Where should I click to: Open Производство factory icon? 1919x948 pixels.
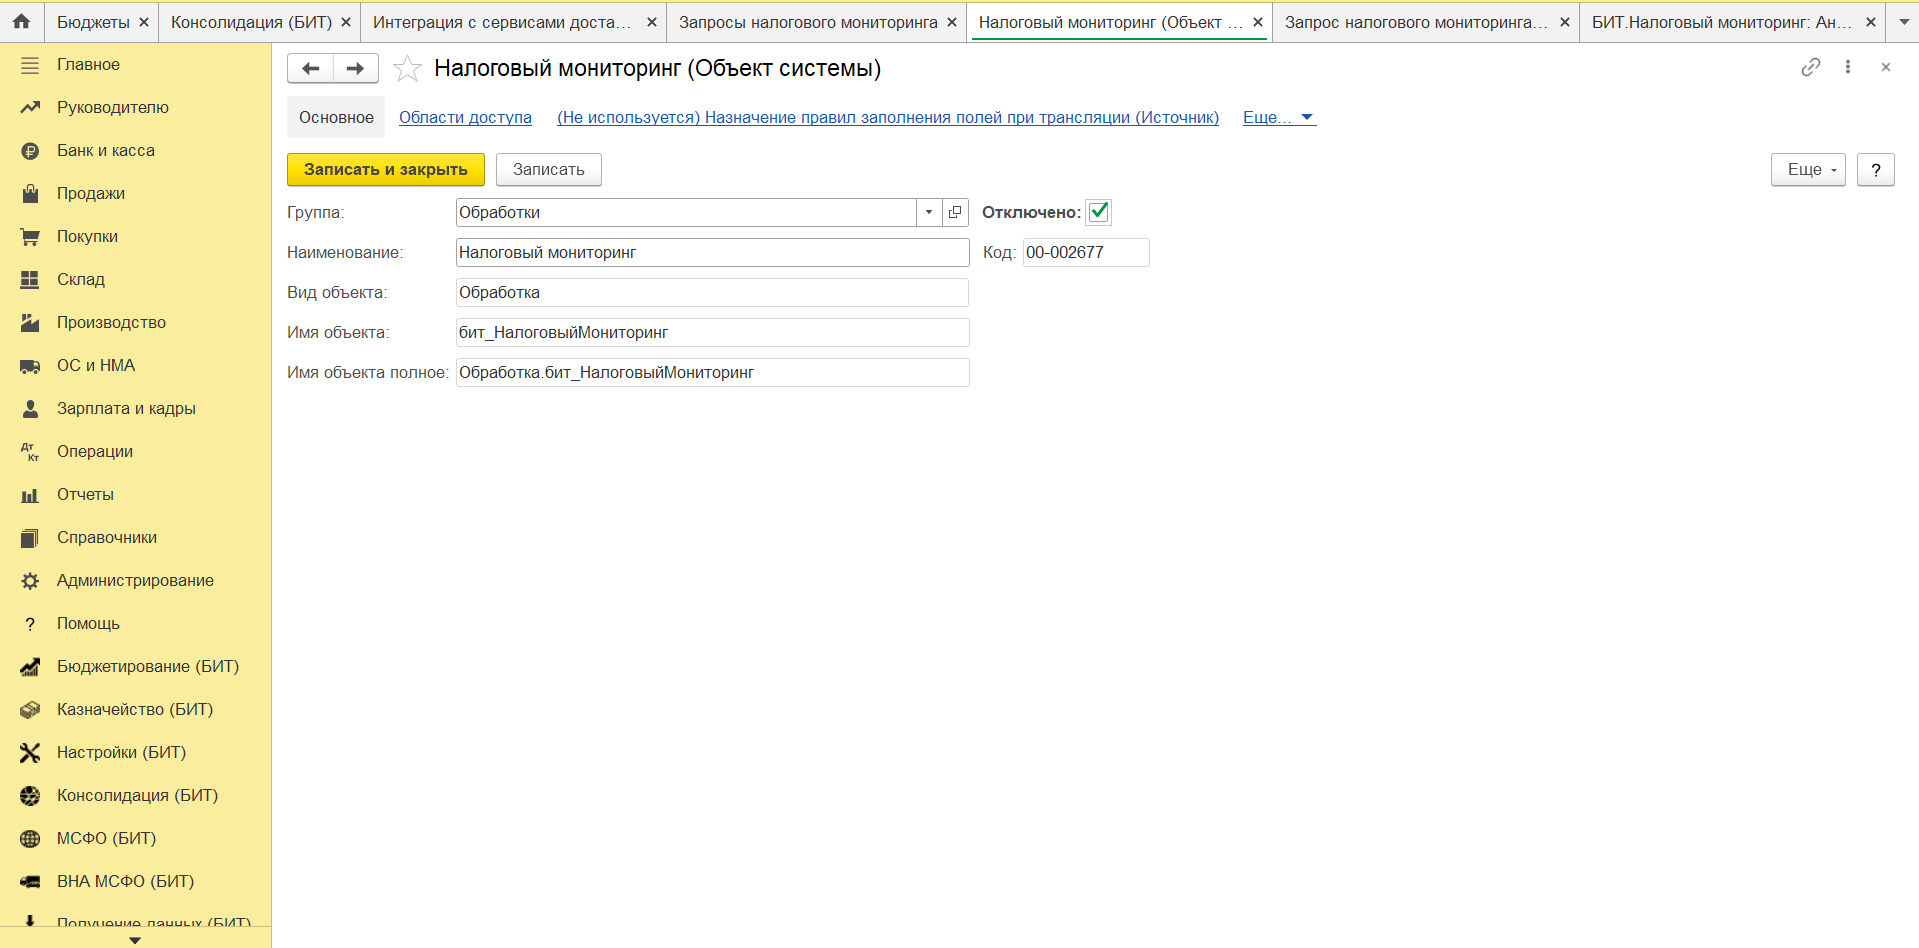pyautogui.click(x=30, y=323)
